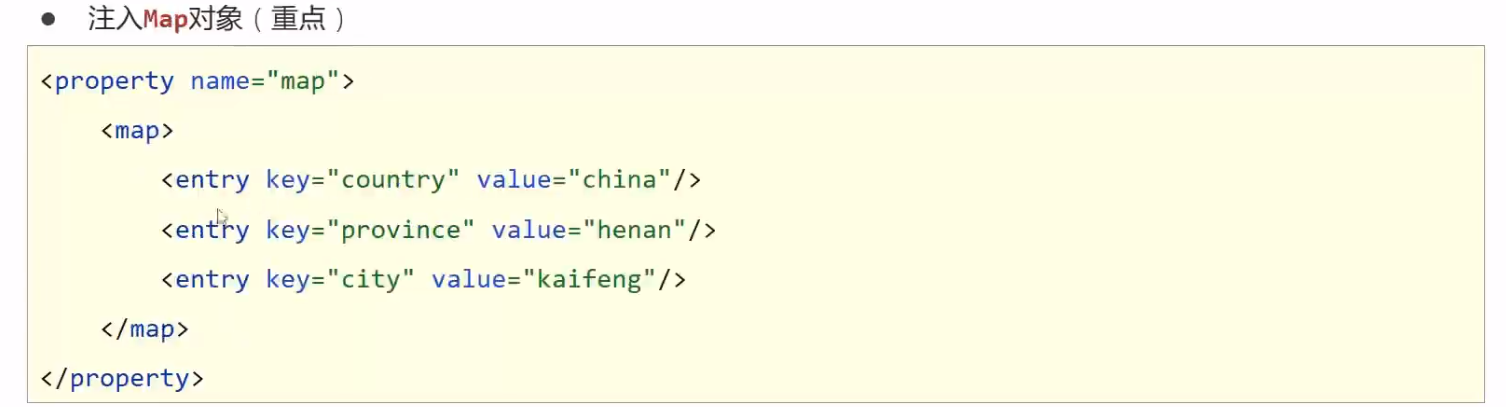Click the entry tag on the country line

(x=212, y=180)
